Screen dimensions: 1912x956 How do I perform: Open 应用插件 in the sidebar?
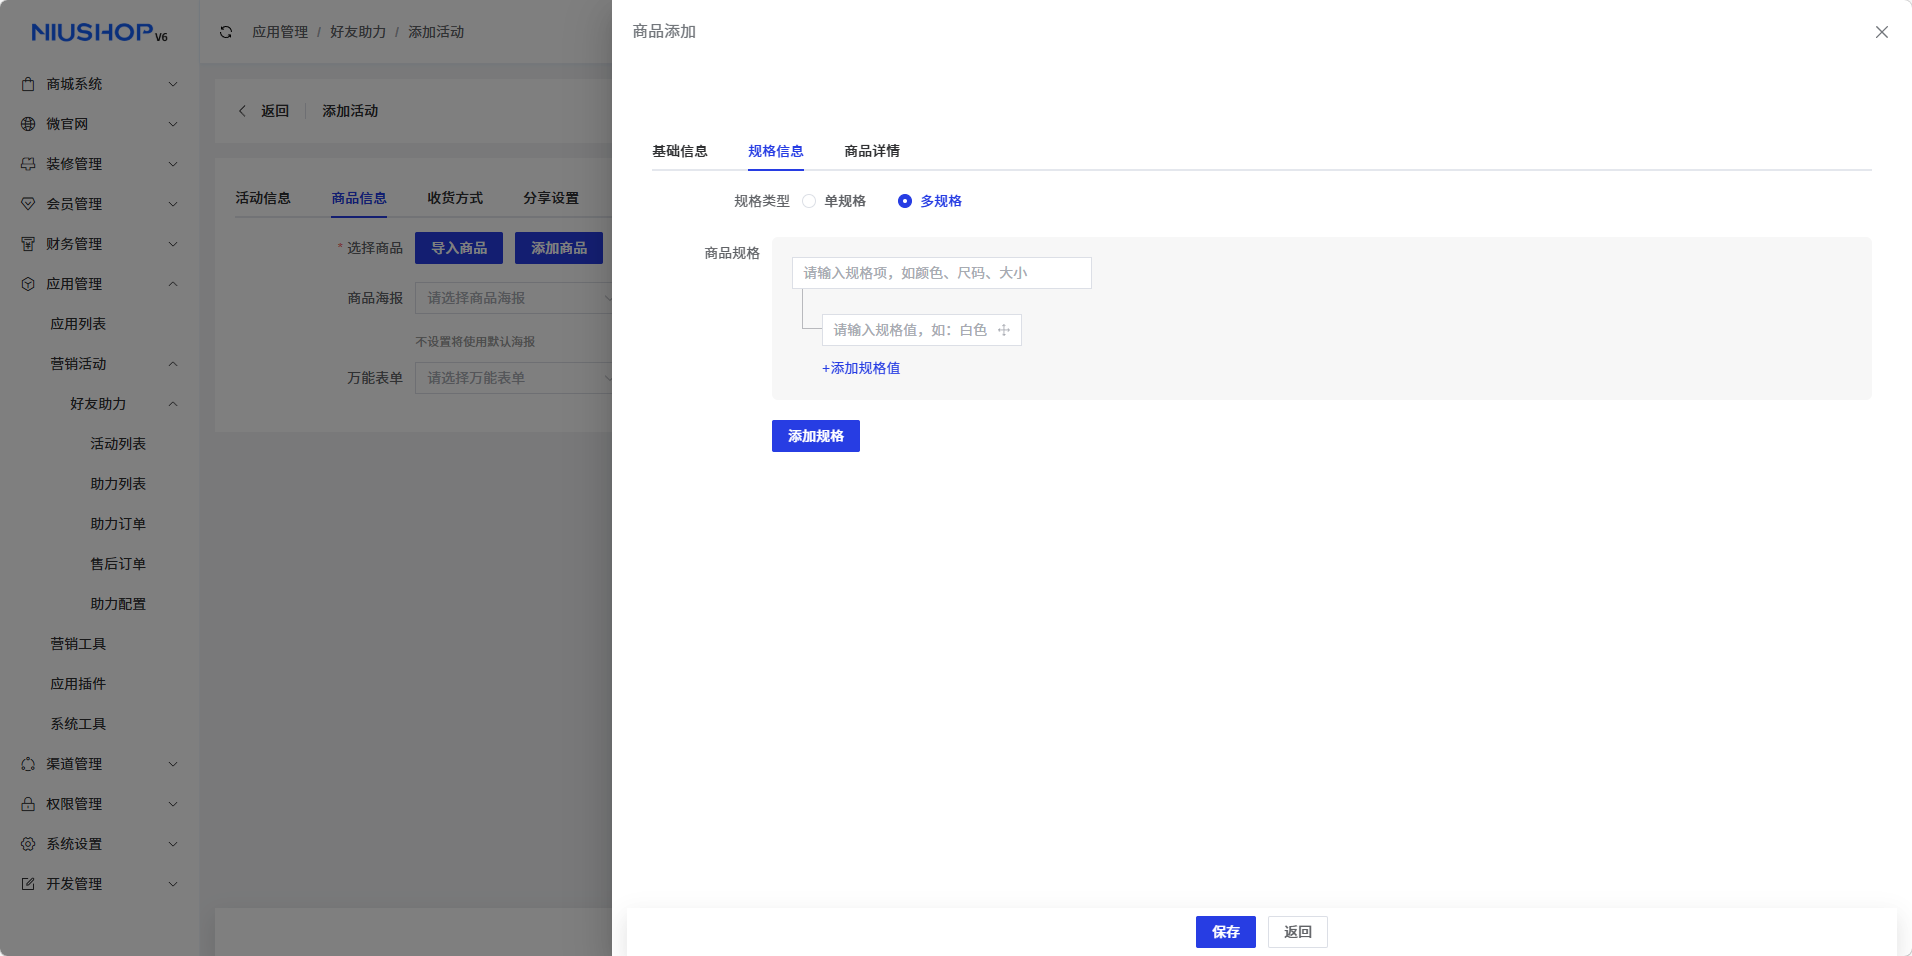(78, 684)
